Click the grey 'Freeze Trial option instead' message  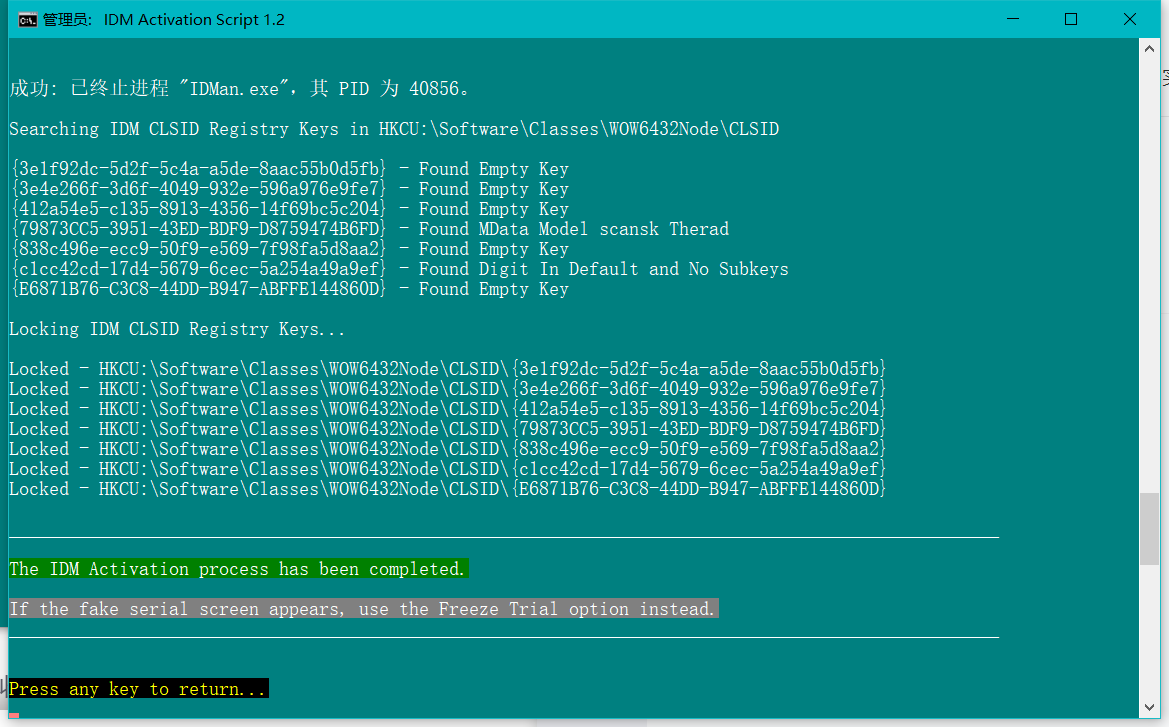coord(364,608)
